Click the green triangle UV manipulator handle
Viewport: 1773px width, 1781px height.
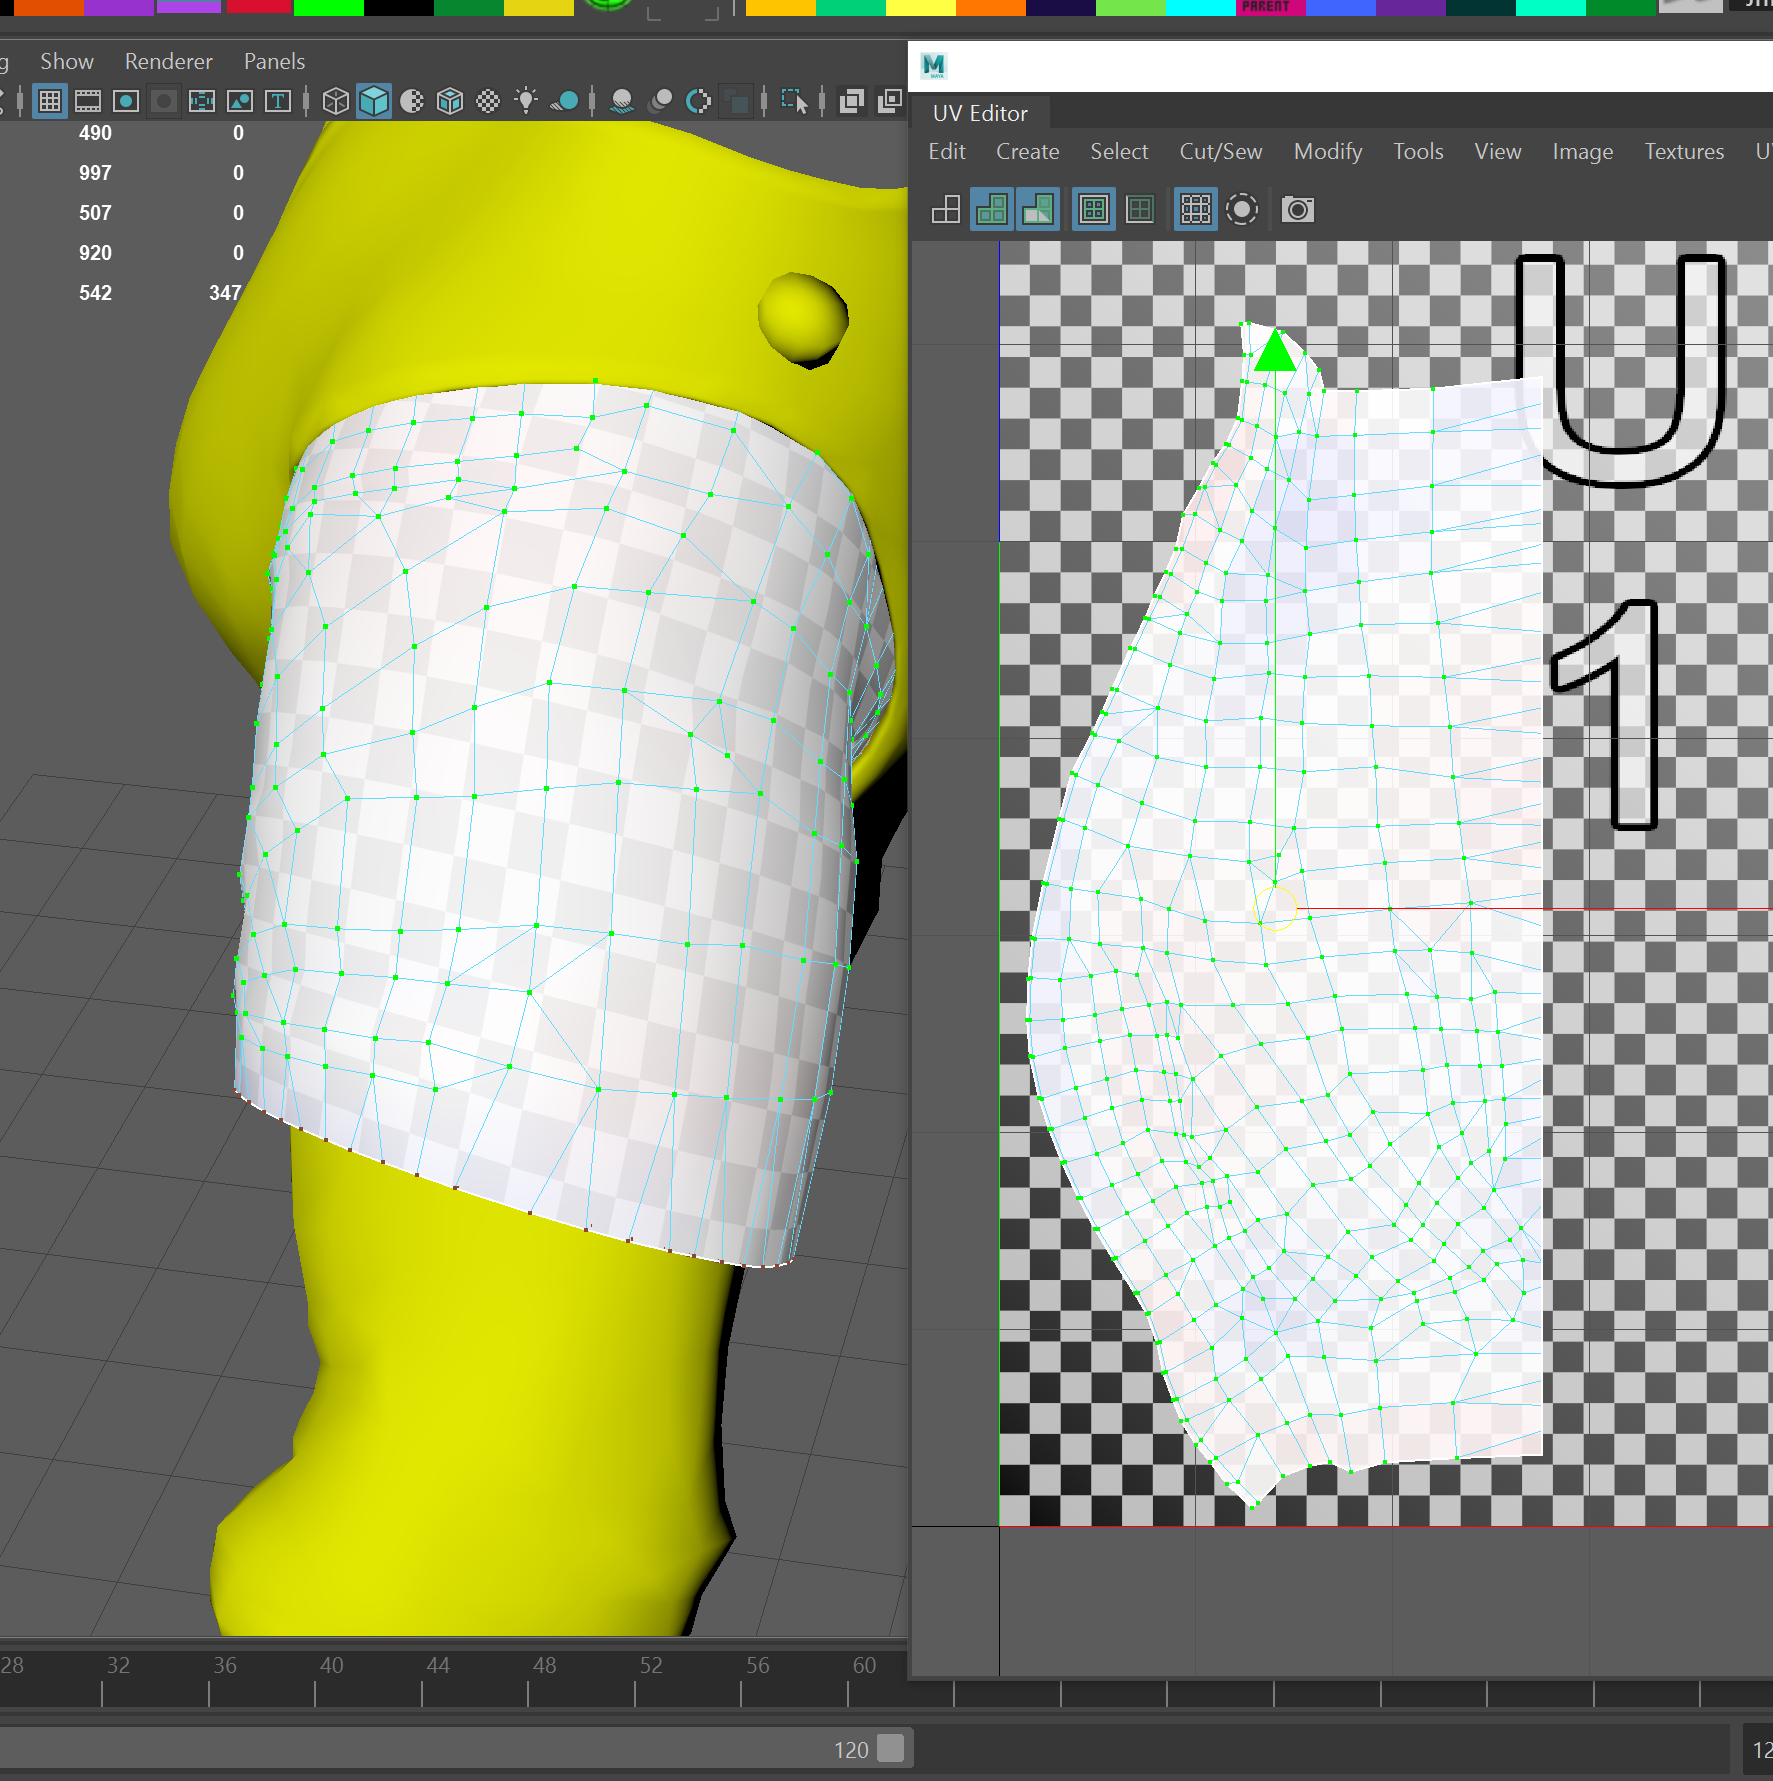tap(1275, 352)
